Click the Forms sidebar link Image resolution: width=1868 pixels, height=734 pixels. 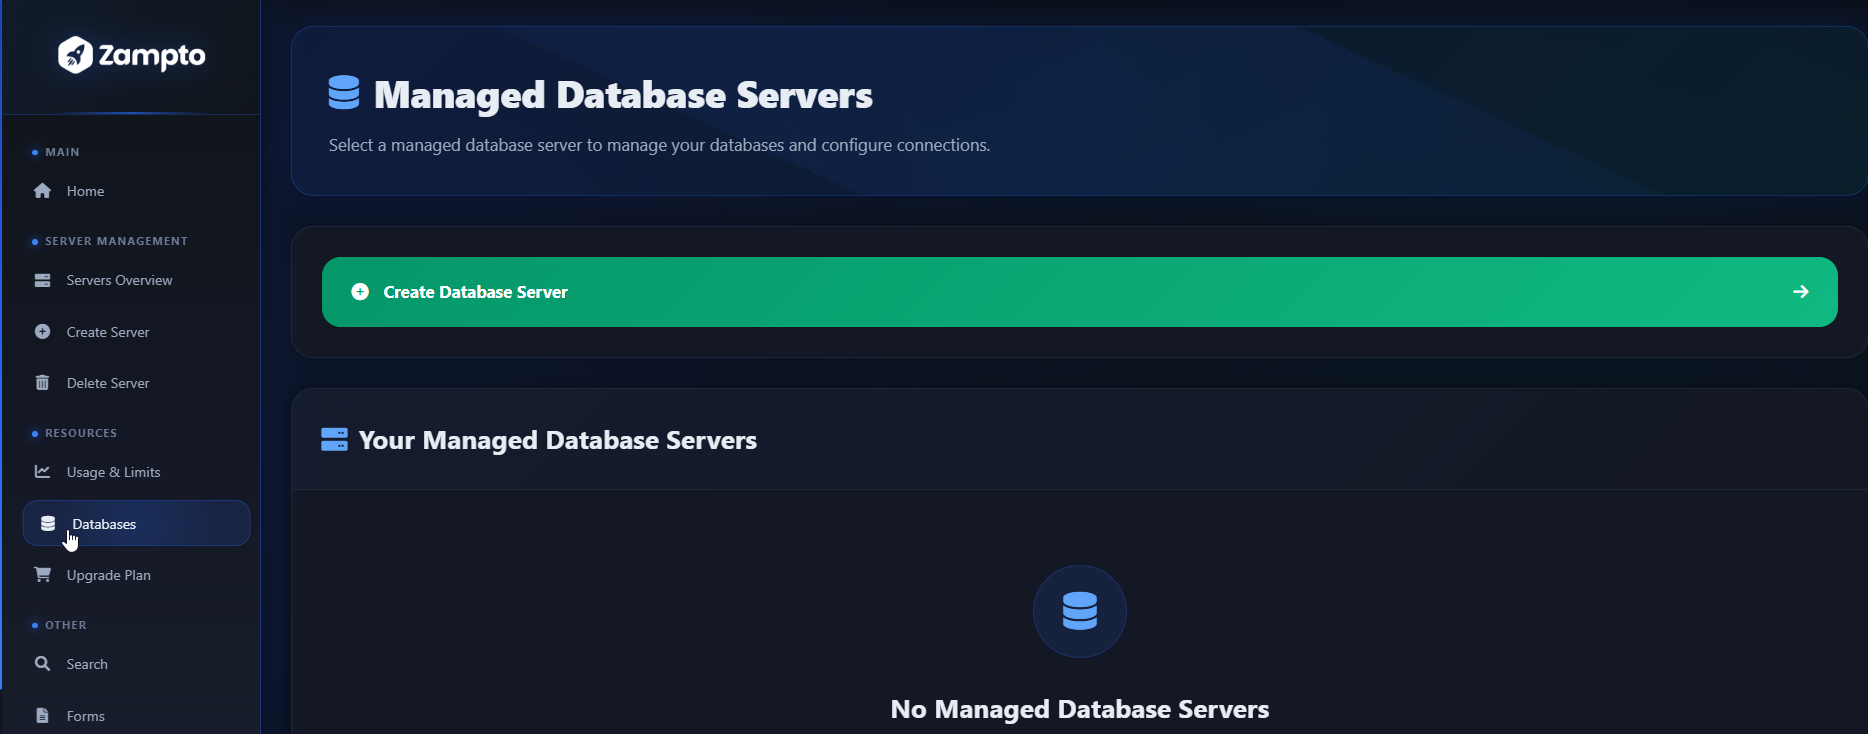coord(85,716)
